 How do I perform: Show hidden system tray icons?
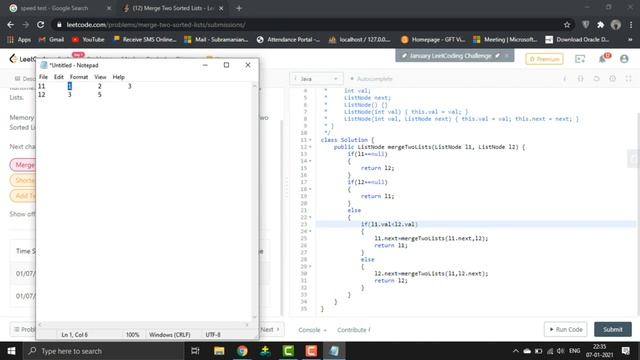click(516, 351)
